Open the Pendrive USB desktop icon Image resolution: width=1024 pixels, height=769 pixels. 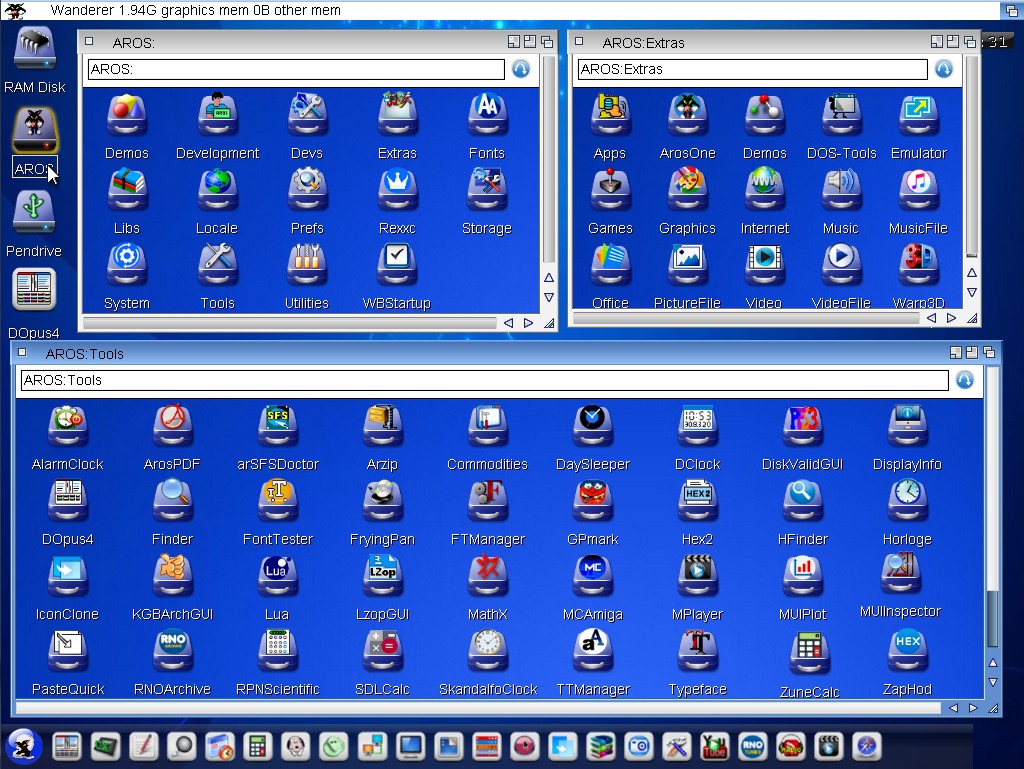click(34, 215)
